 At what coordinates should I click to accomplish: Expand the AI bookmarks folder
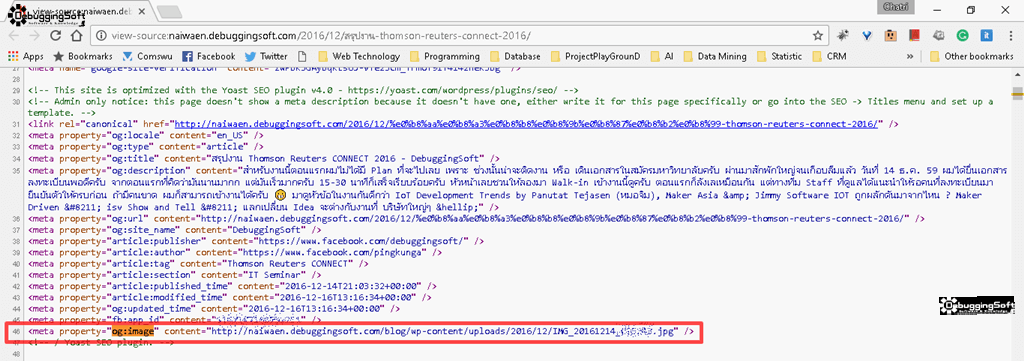[x=662, y=56]
